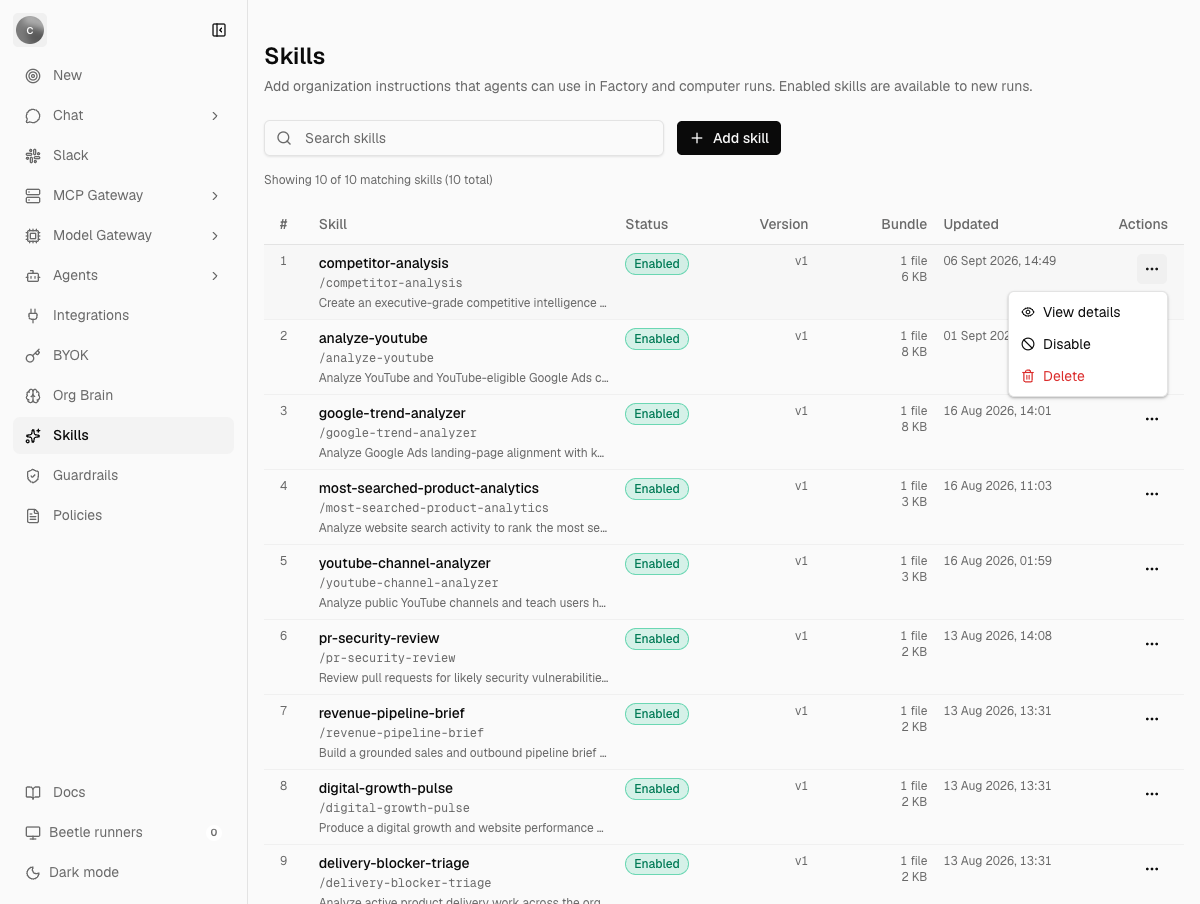Click the analyze-youtube skill name
The width and height of the screenshot is (1200, 904).
click(x=373, y=338)
